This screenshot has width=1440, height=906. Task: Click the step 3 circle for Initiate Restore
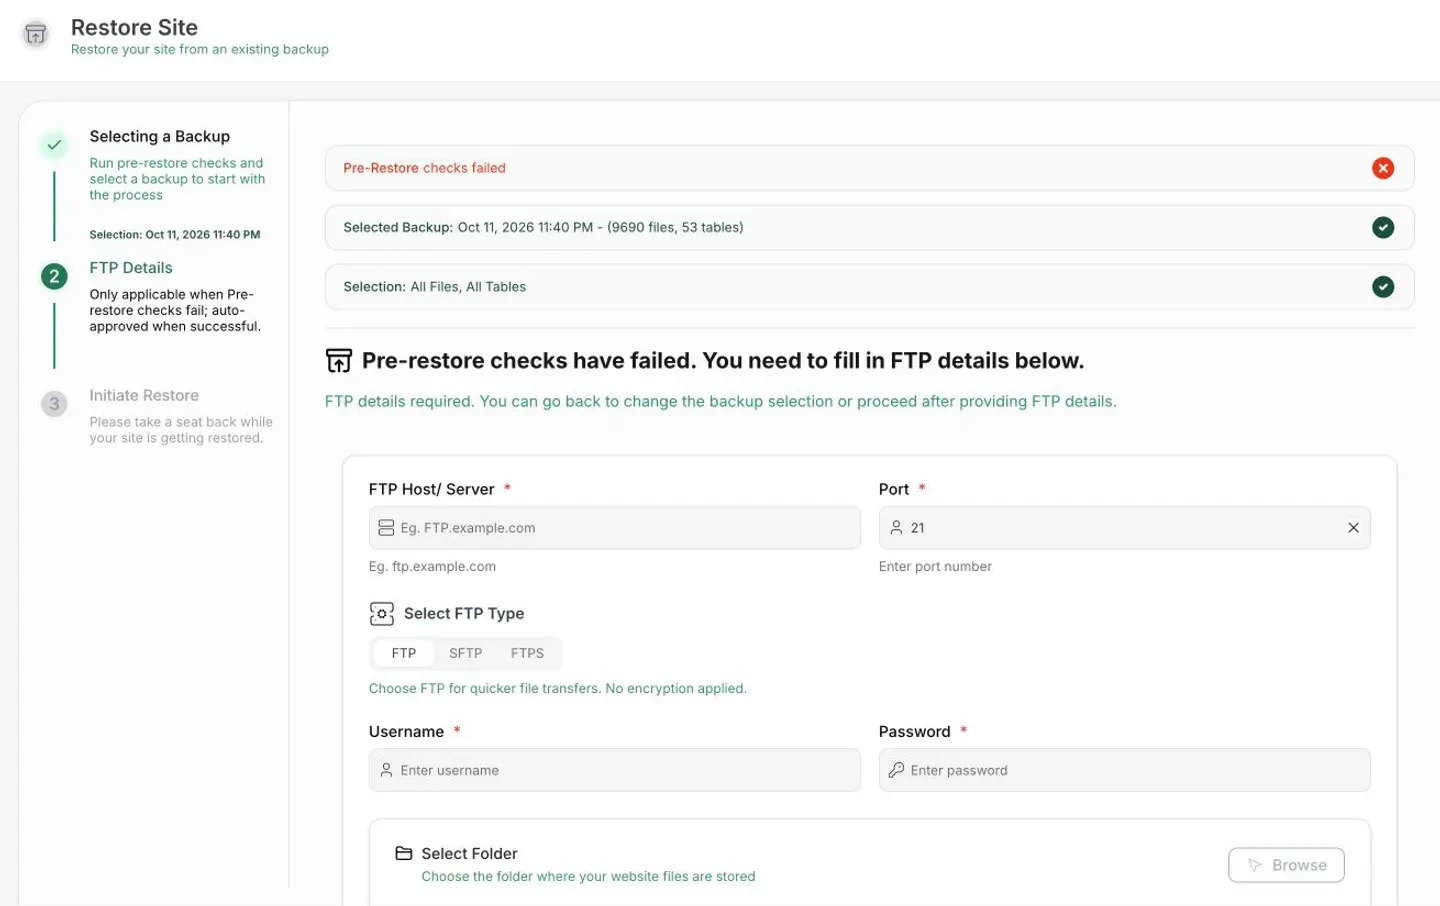coord(54,404)
